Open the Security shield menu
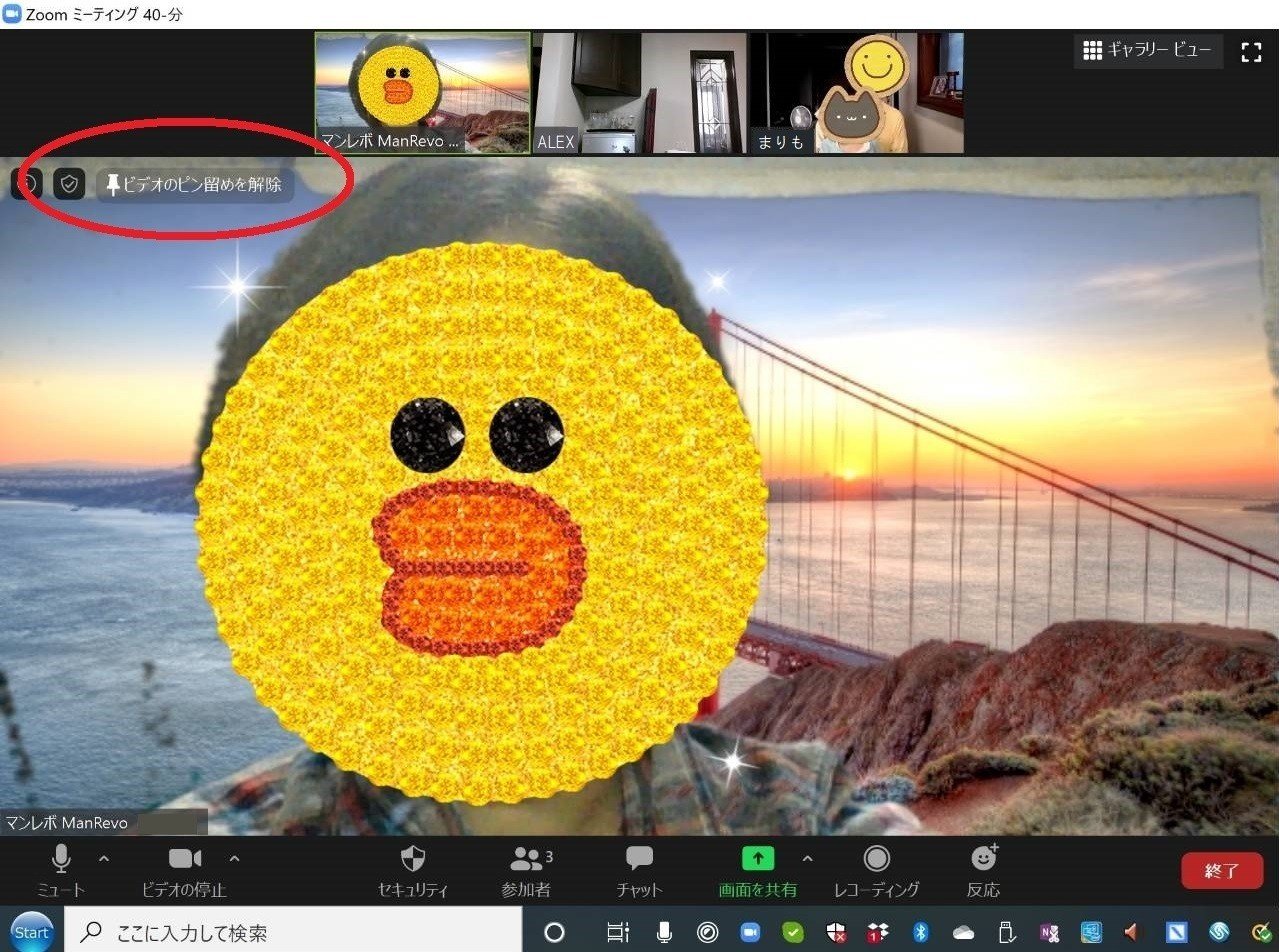 [413, 870]
